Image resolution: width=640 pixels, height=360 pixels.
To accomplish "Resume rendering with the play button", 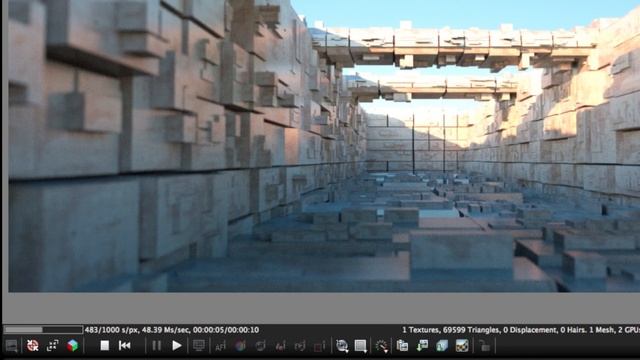I will [x=177, y=346].
